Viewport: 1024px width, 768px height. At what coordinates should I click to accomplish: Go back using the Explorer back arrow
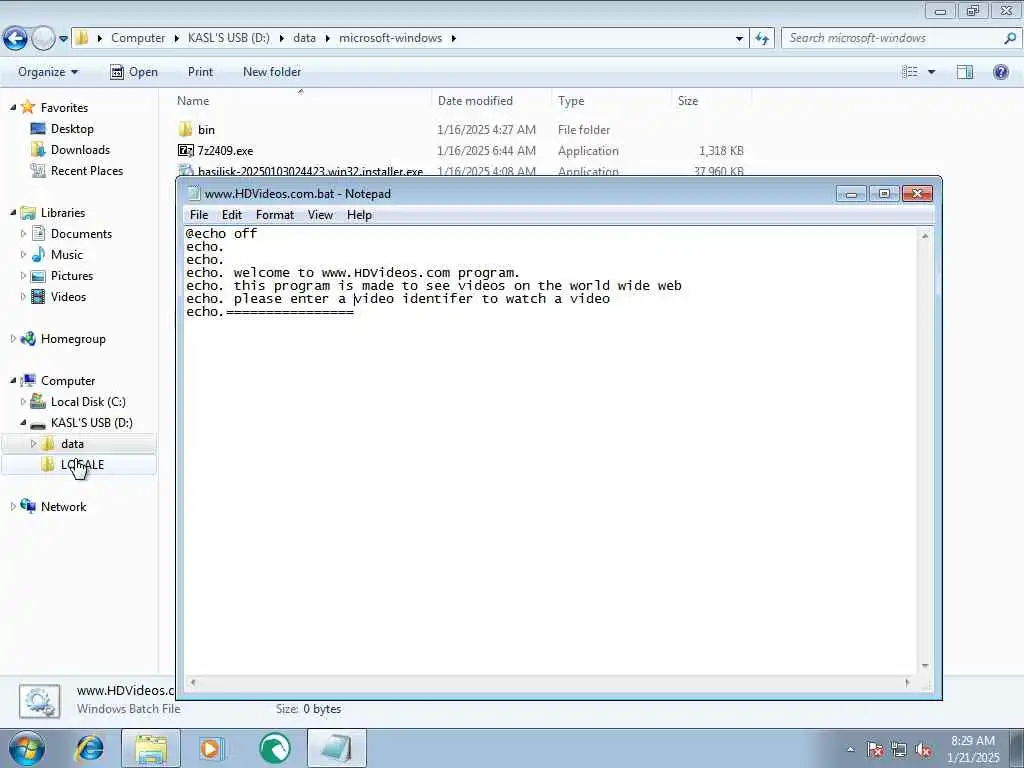tap(15, 38)
